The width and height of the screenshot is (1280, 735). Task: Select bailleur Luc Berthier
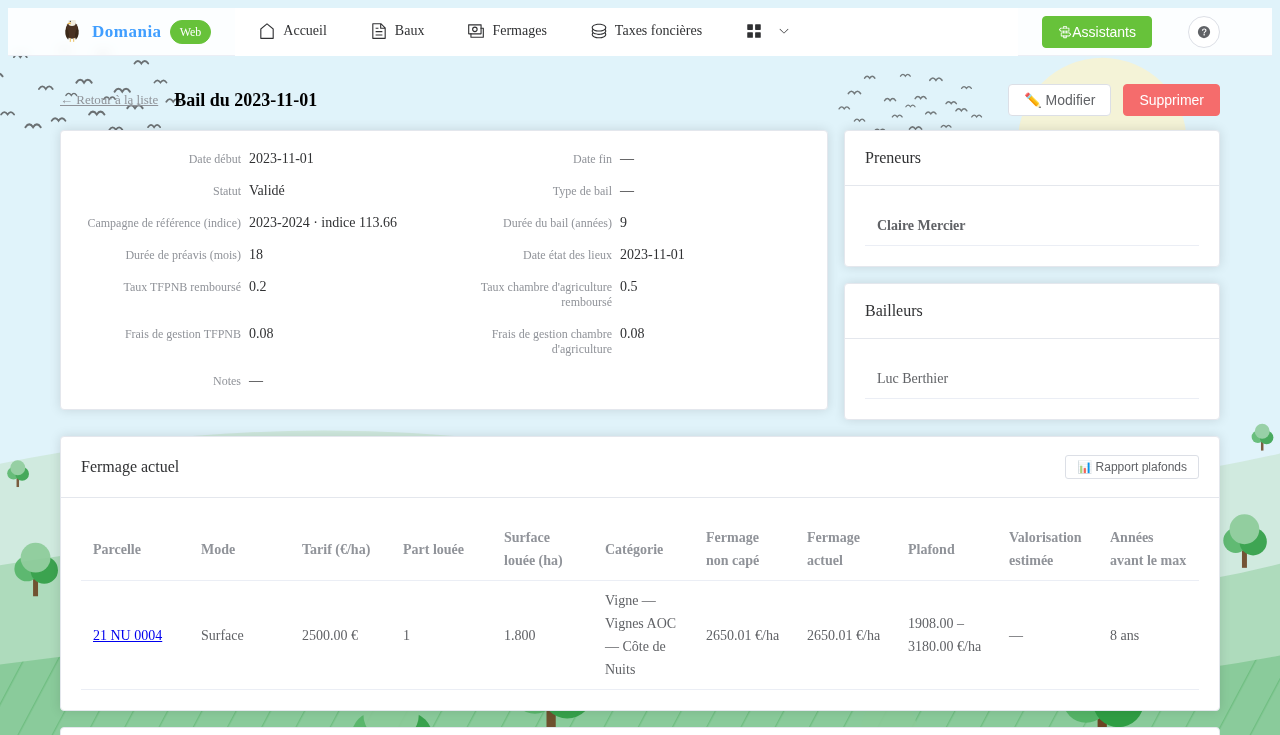912,379
